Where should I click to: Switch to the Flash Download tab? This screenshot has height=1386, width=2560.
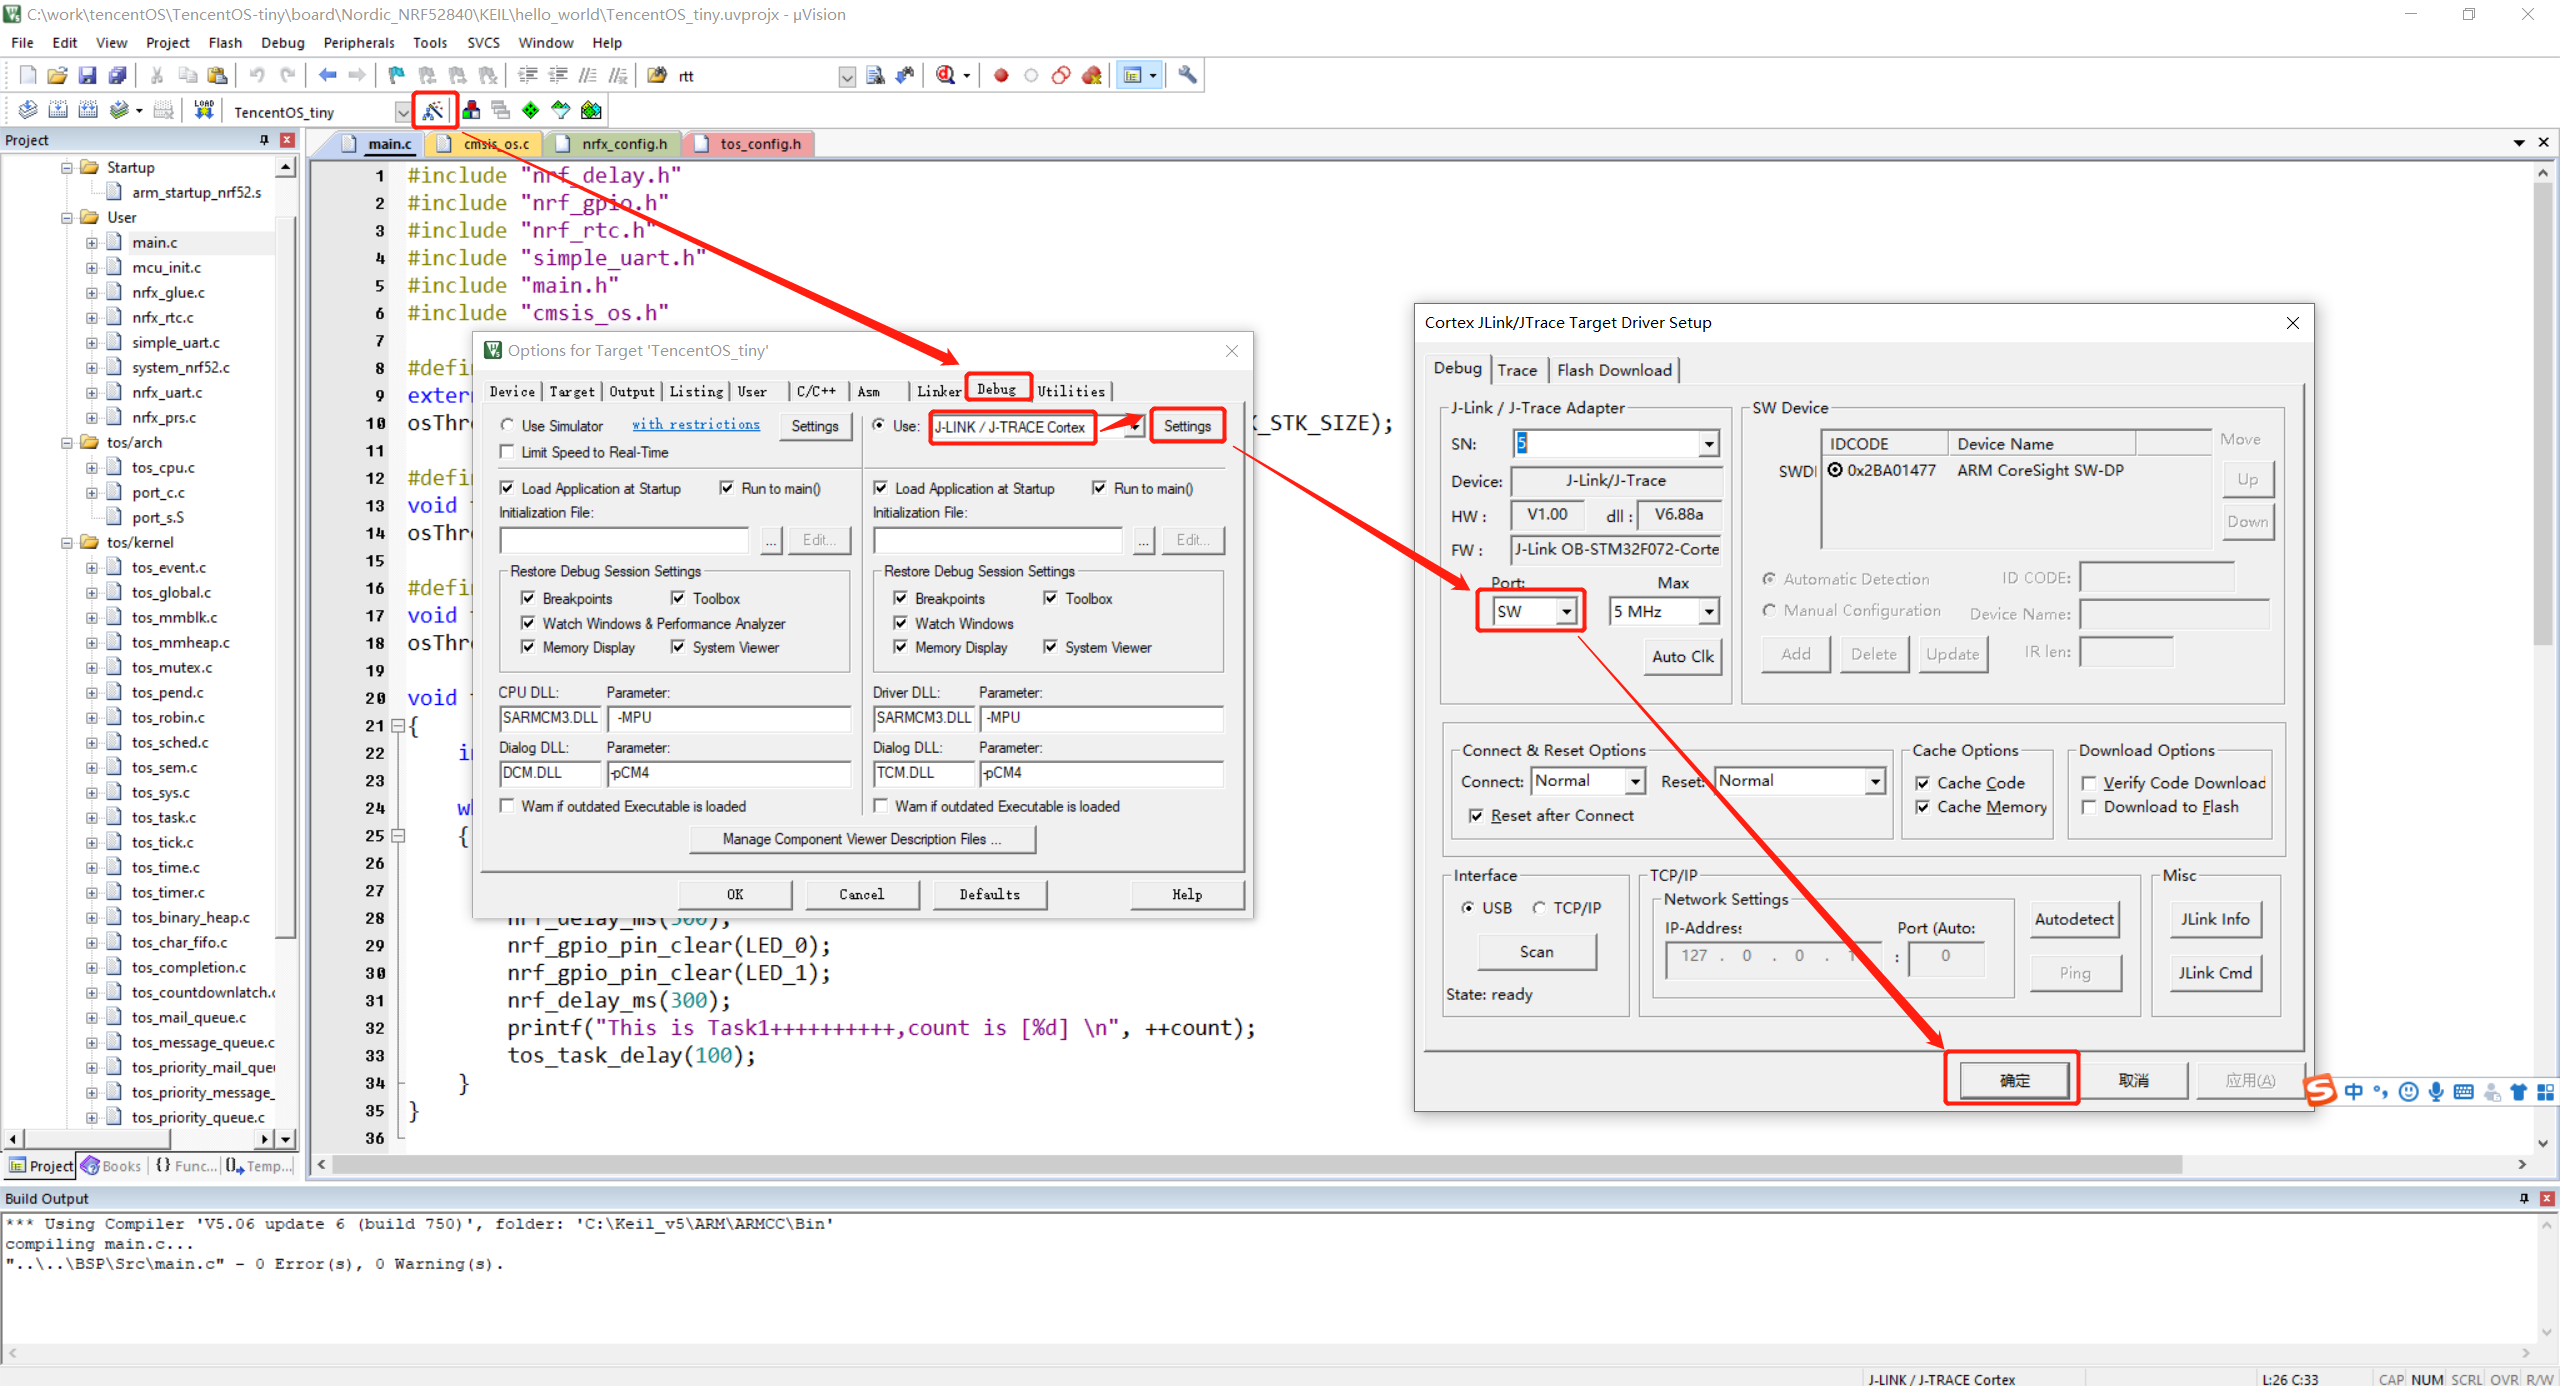pyautogui.click(x=1614, y=370)
